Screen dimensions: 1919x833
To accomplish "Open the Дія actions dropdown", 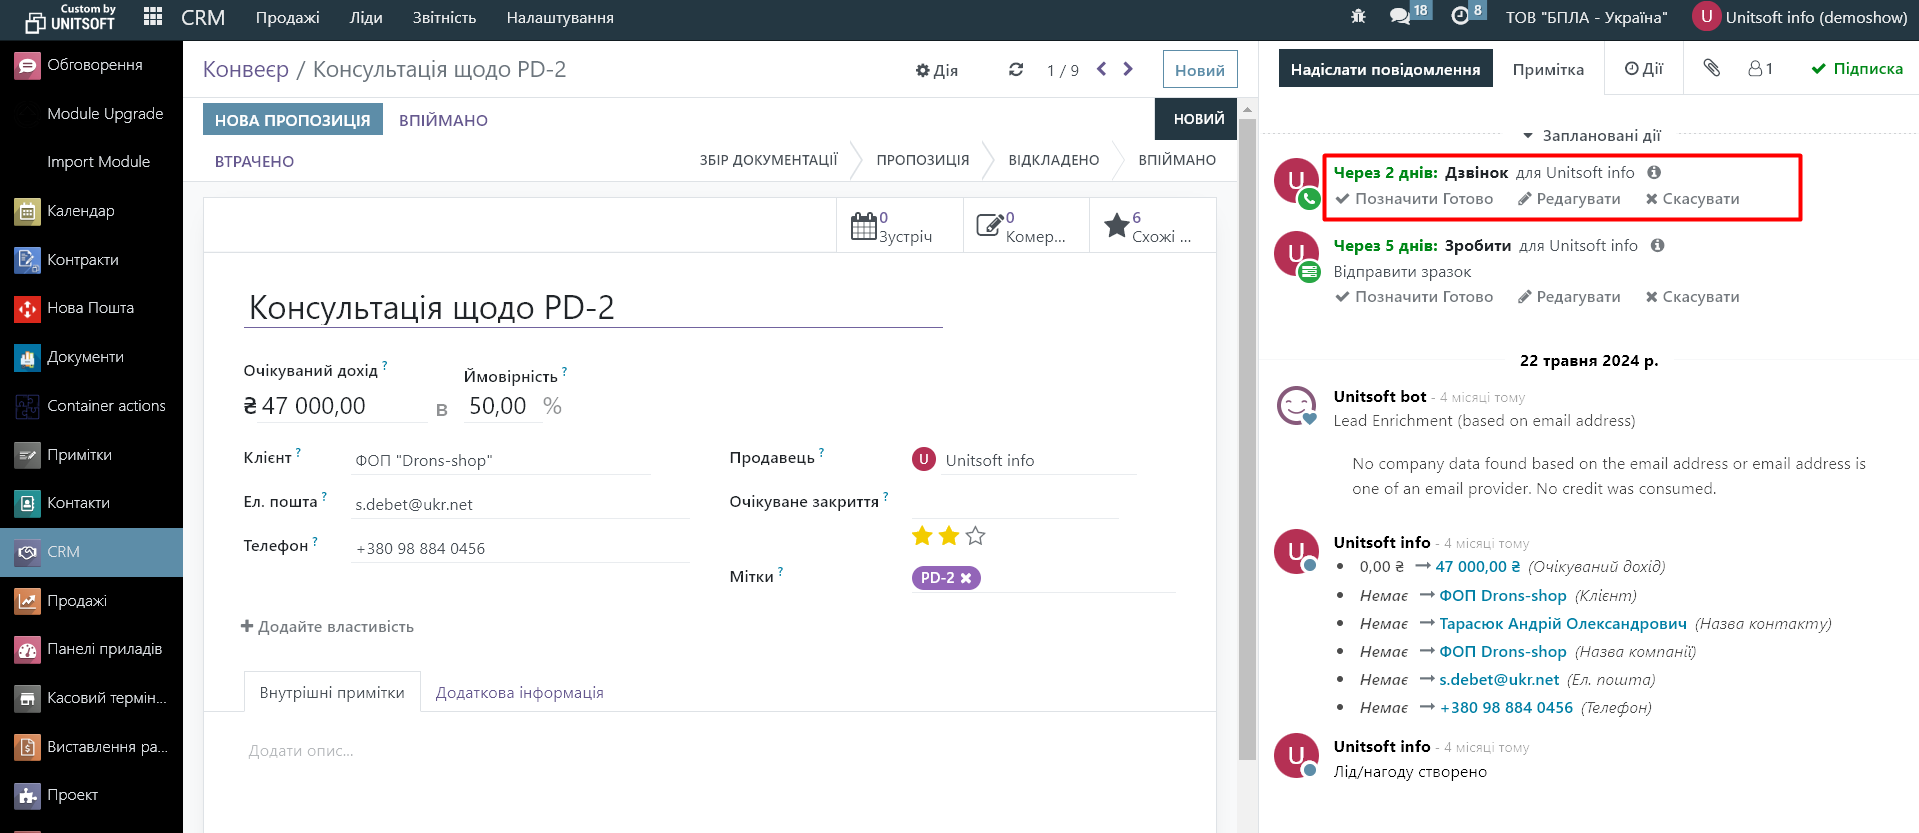I will click(x=937, y=70).
